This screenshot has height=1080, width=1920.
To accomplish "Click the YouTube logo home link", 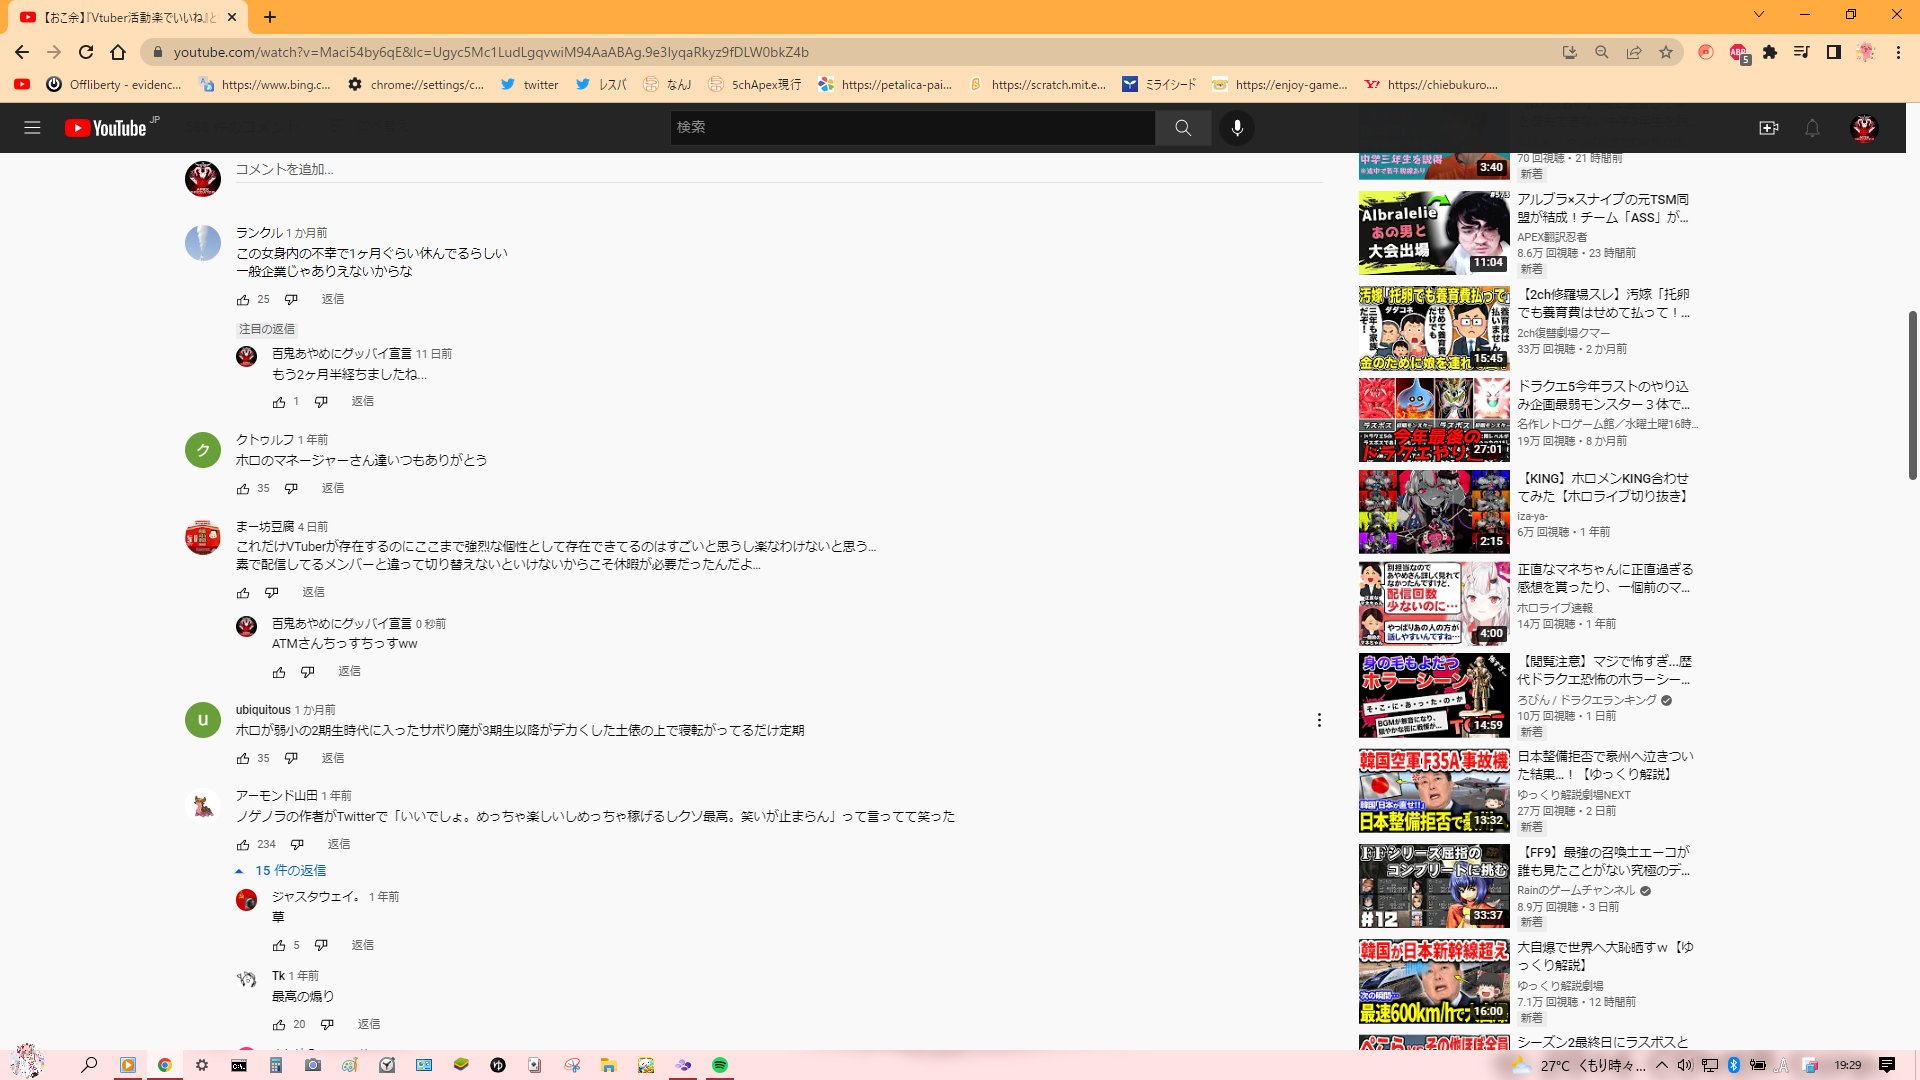I will (x=106, y=128).
